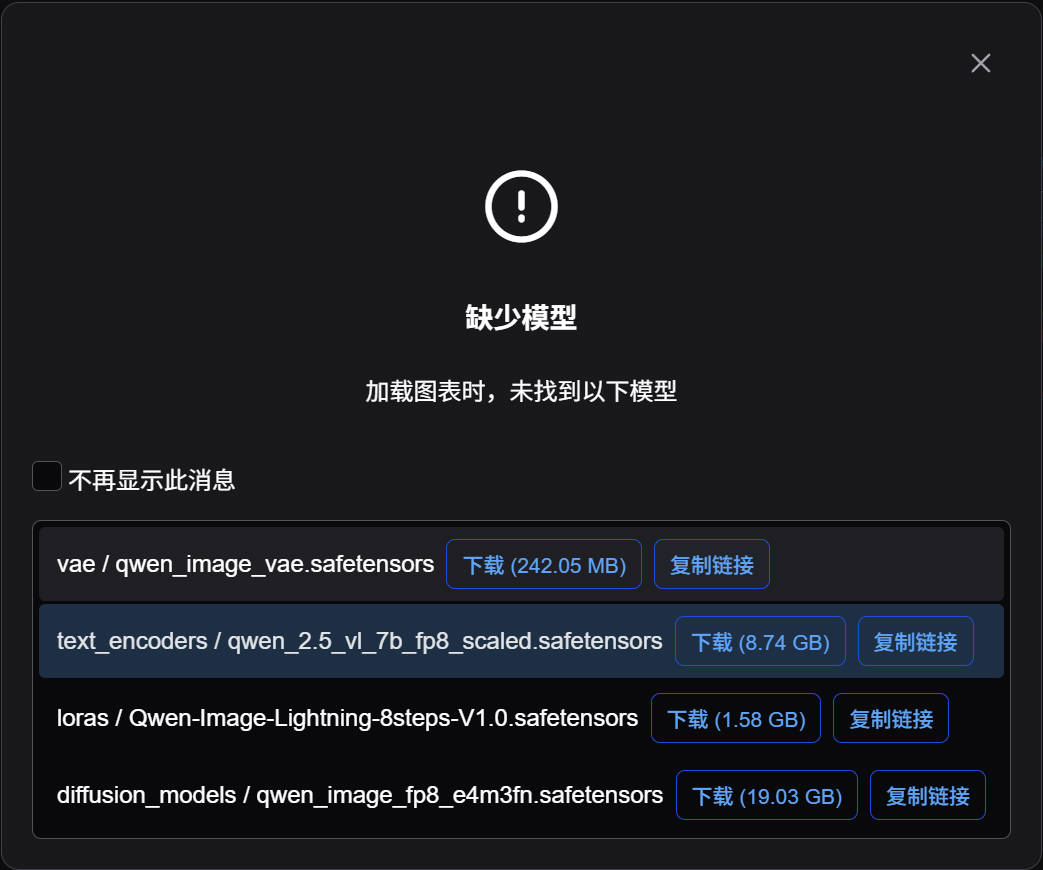1043x870 pixels.
Task: Select 'loras / Qwen-Image-Lightning-8steps-V1.0.safetensors' text
Action: pyautogui.click(x=347, y=718)
